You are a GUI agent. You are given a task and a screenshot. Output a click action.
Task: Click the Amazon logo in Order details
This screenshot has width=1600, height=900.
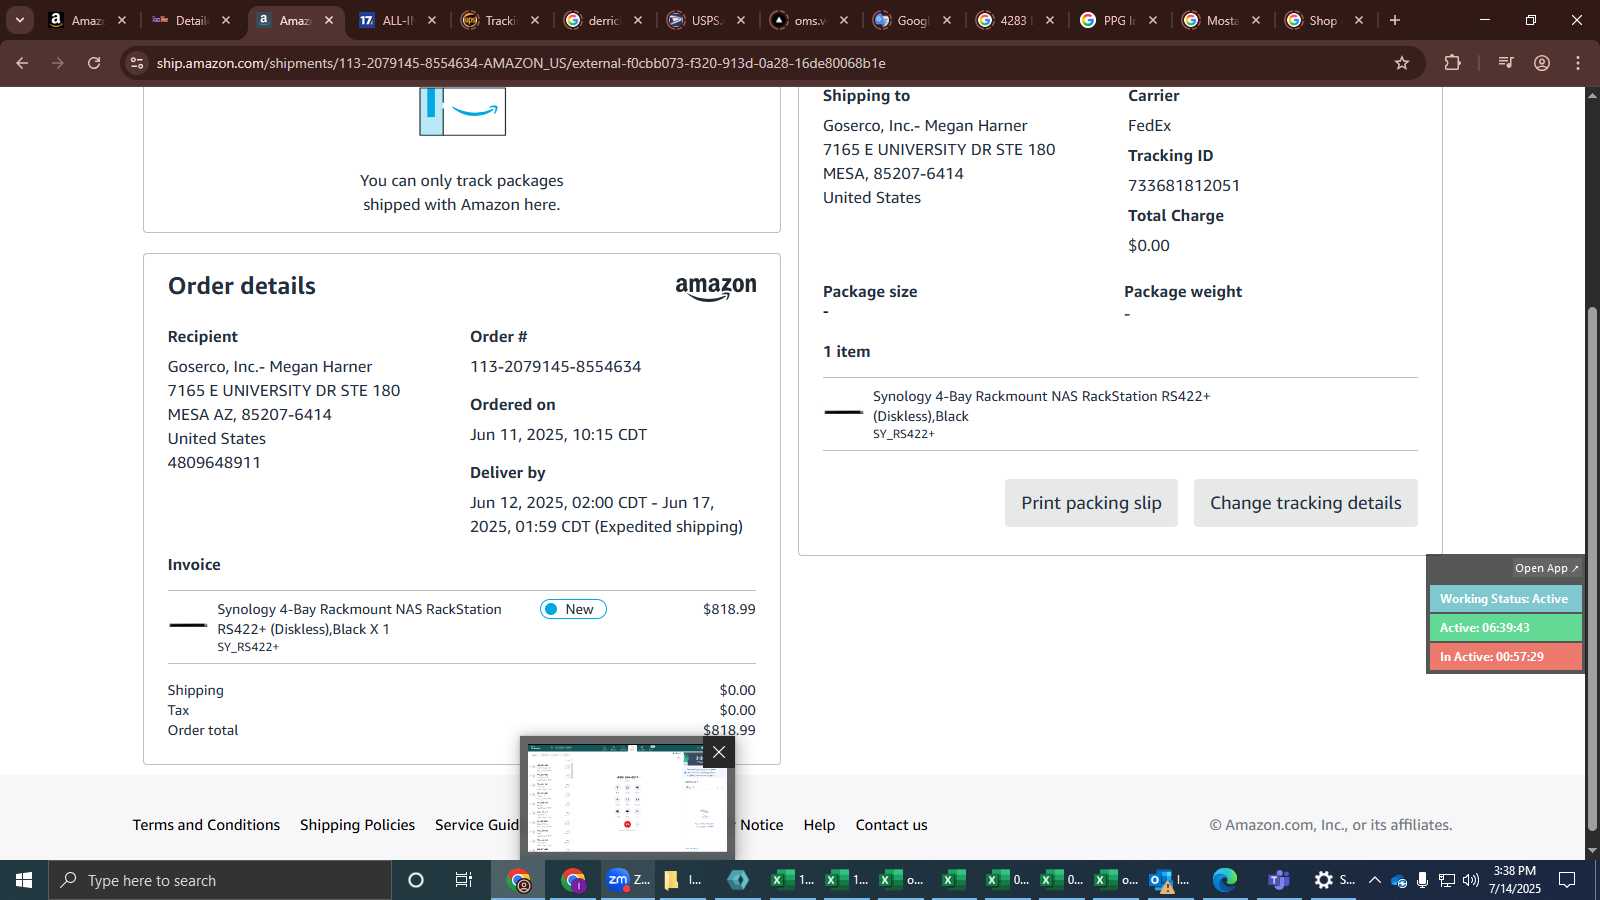tap(716, 288)
